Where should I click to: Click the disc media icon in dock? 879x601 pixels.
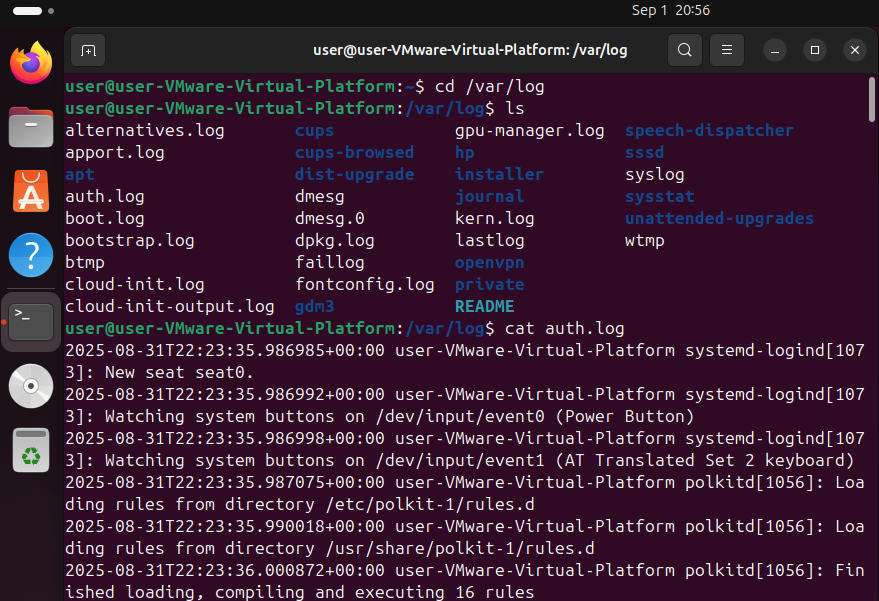pyautogui.click(x=31, y=386)
